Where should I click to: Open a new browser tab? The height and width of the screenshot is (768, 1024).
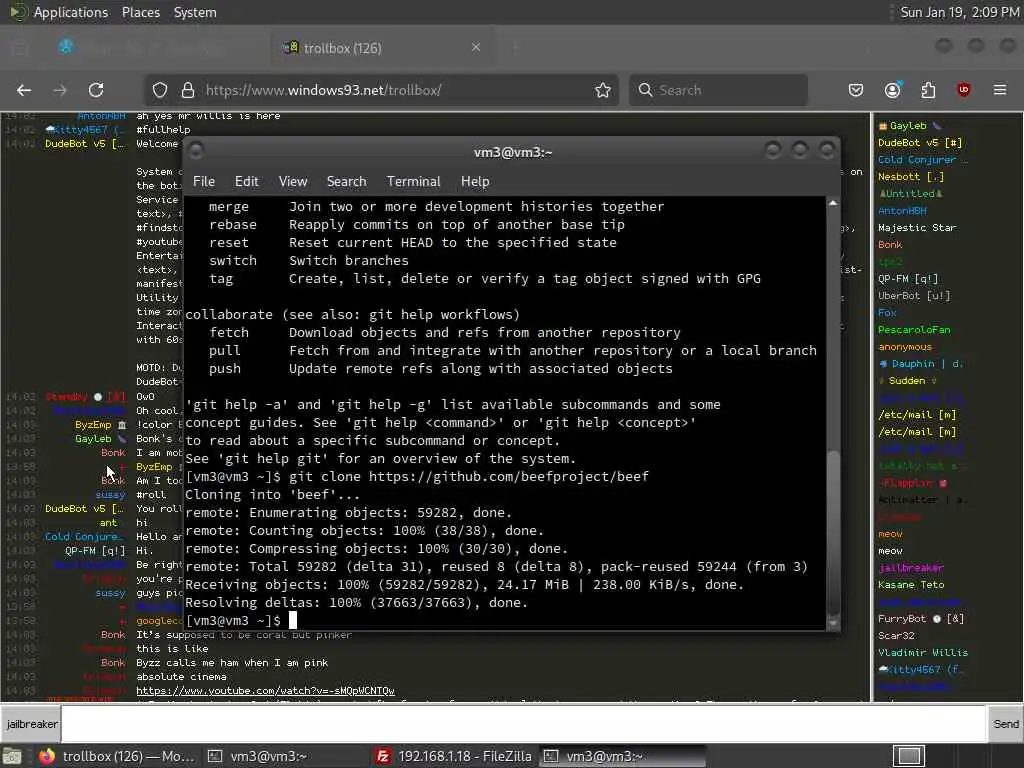516,47
